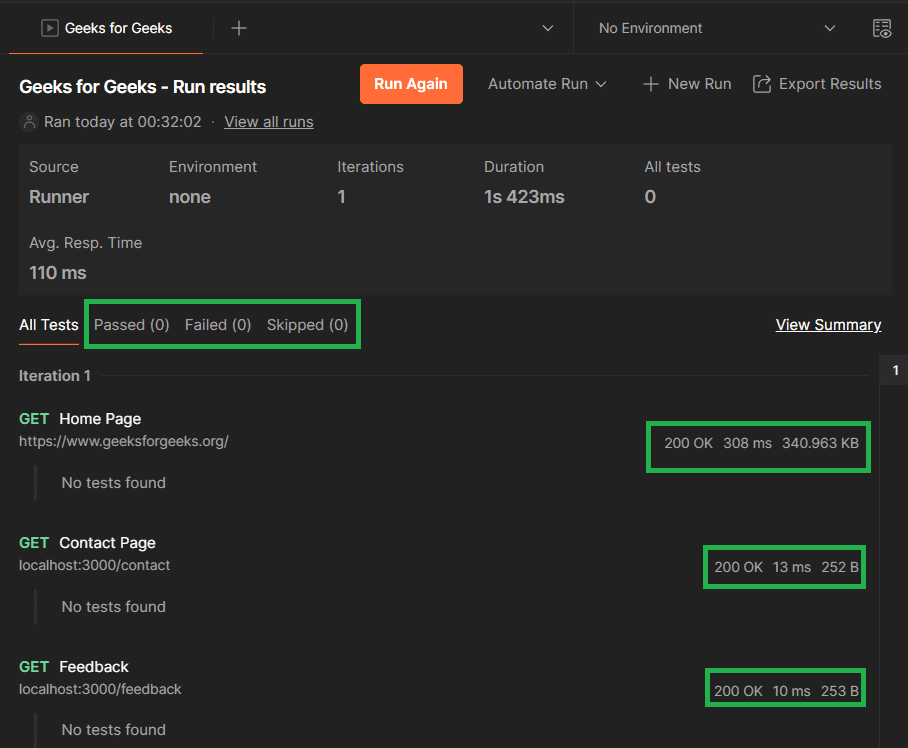Open a new tab with the plus icon
This screenshot has width=908, height=748.
tap(239, 28)
